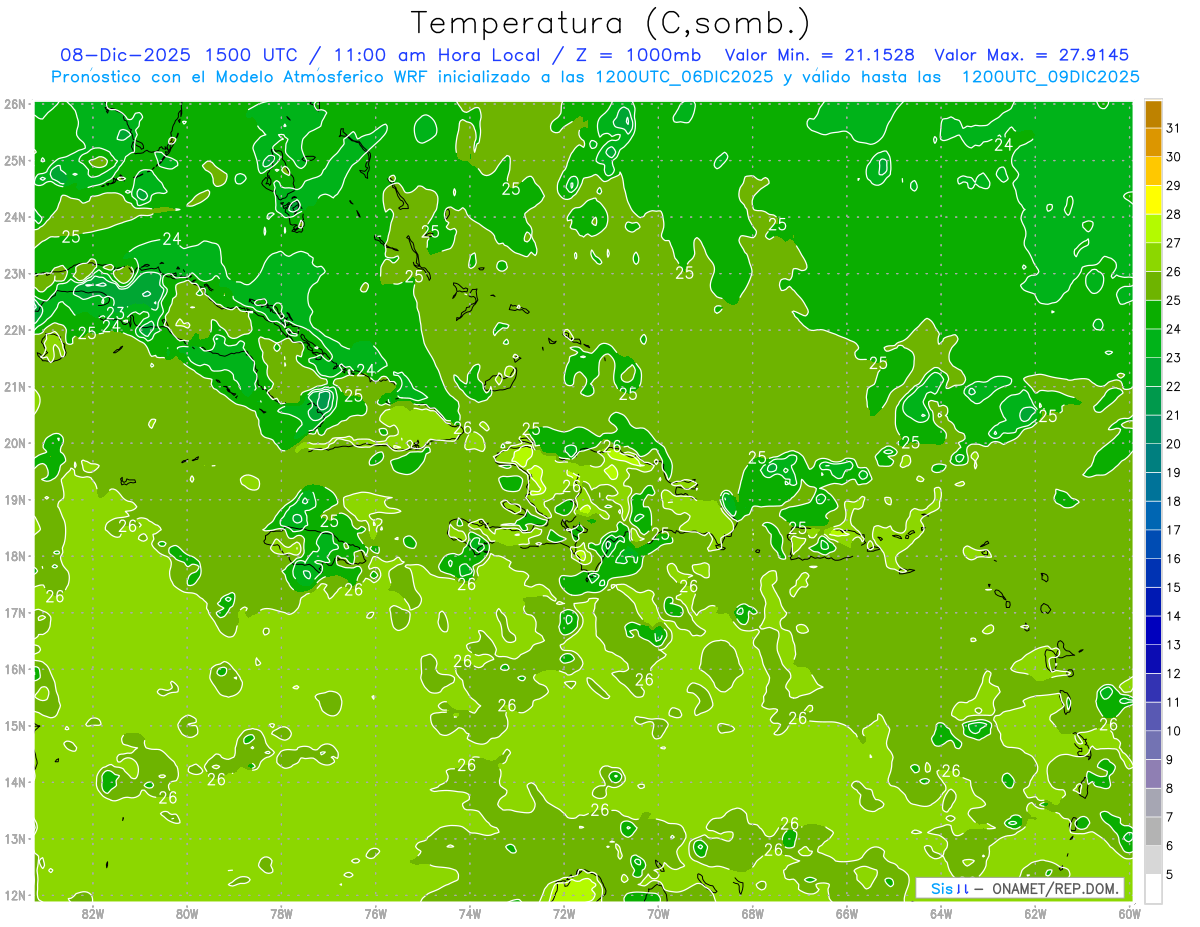1200x927 pixels.
Task: Select 'Valor Min. = 21.1528' text
Action: tap(819, 55)
